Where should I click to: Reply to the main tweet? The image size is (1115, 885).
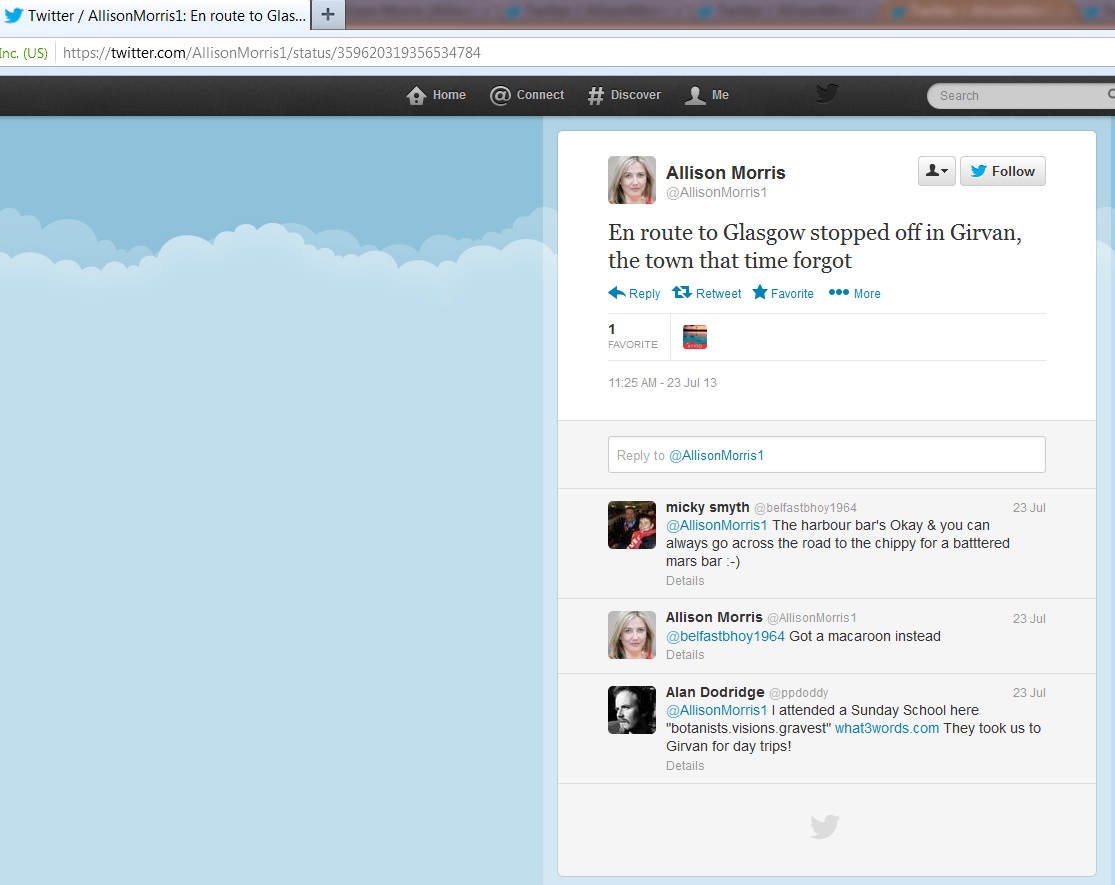634,293
